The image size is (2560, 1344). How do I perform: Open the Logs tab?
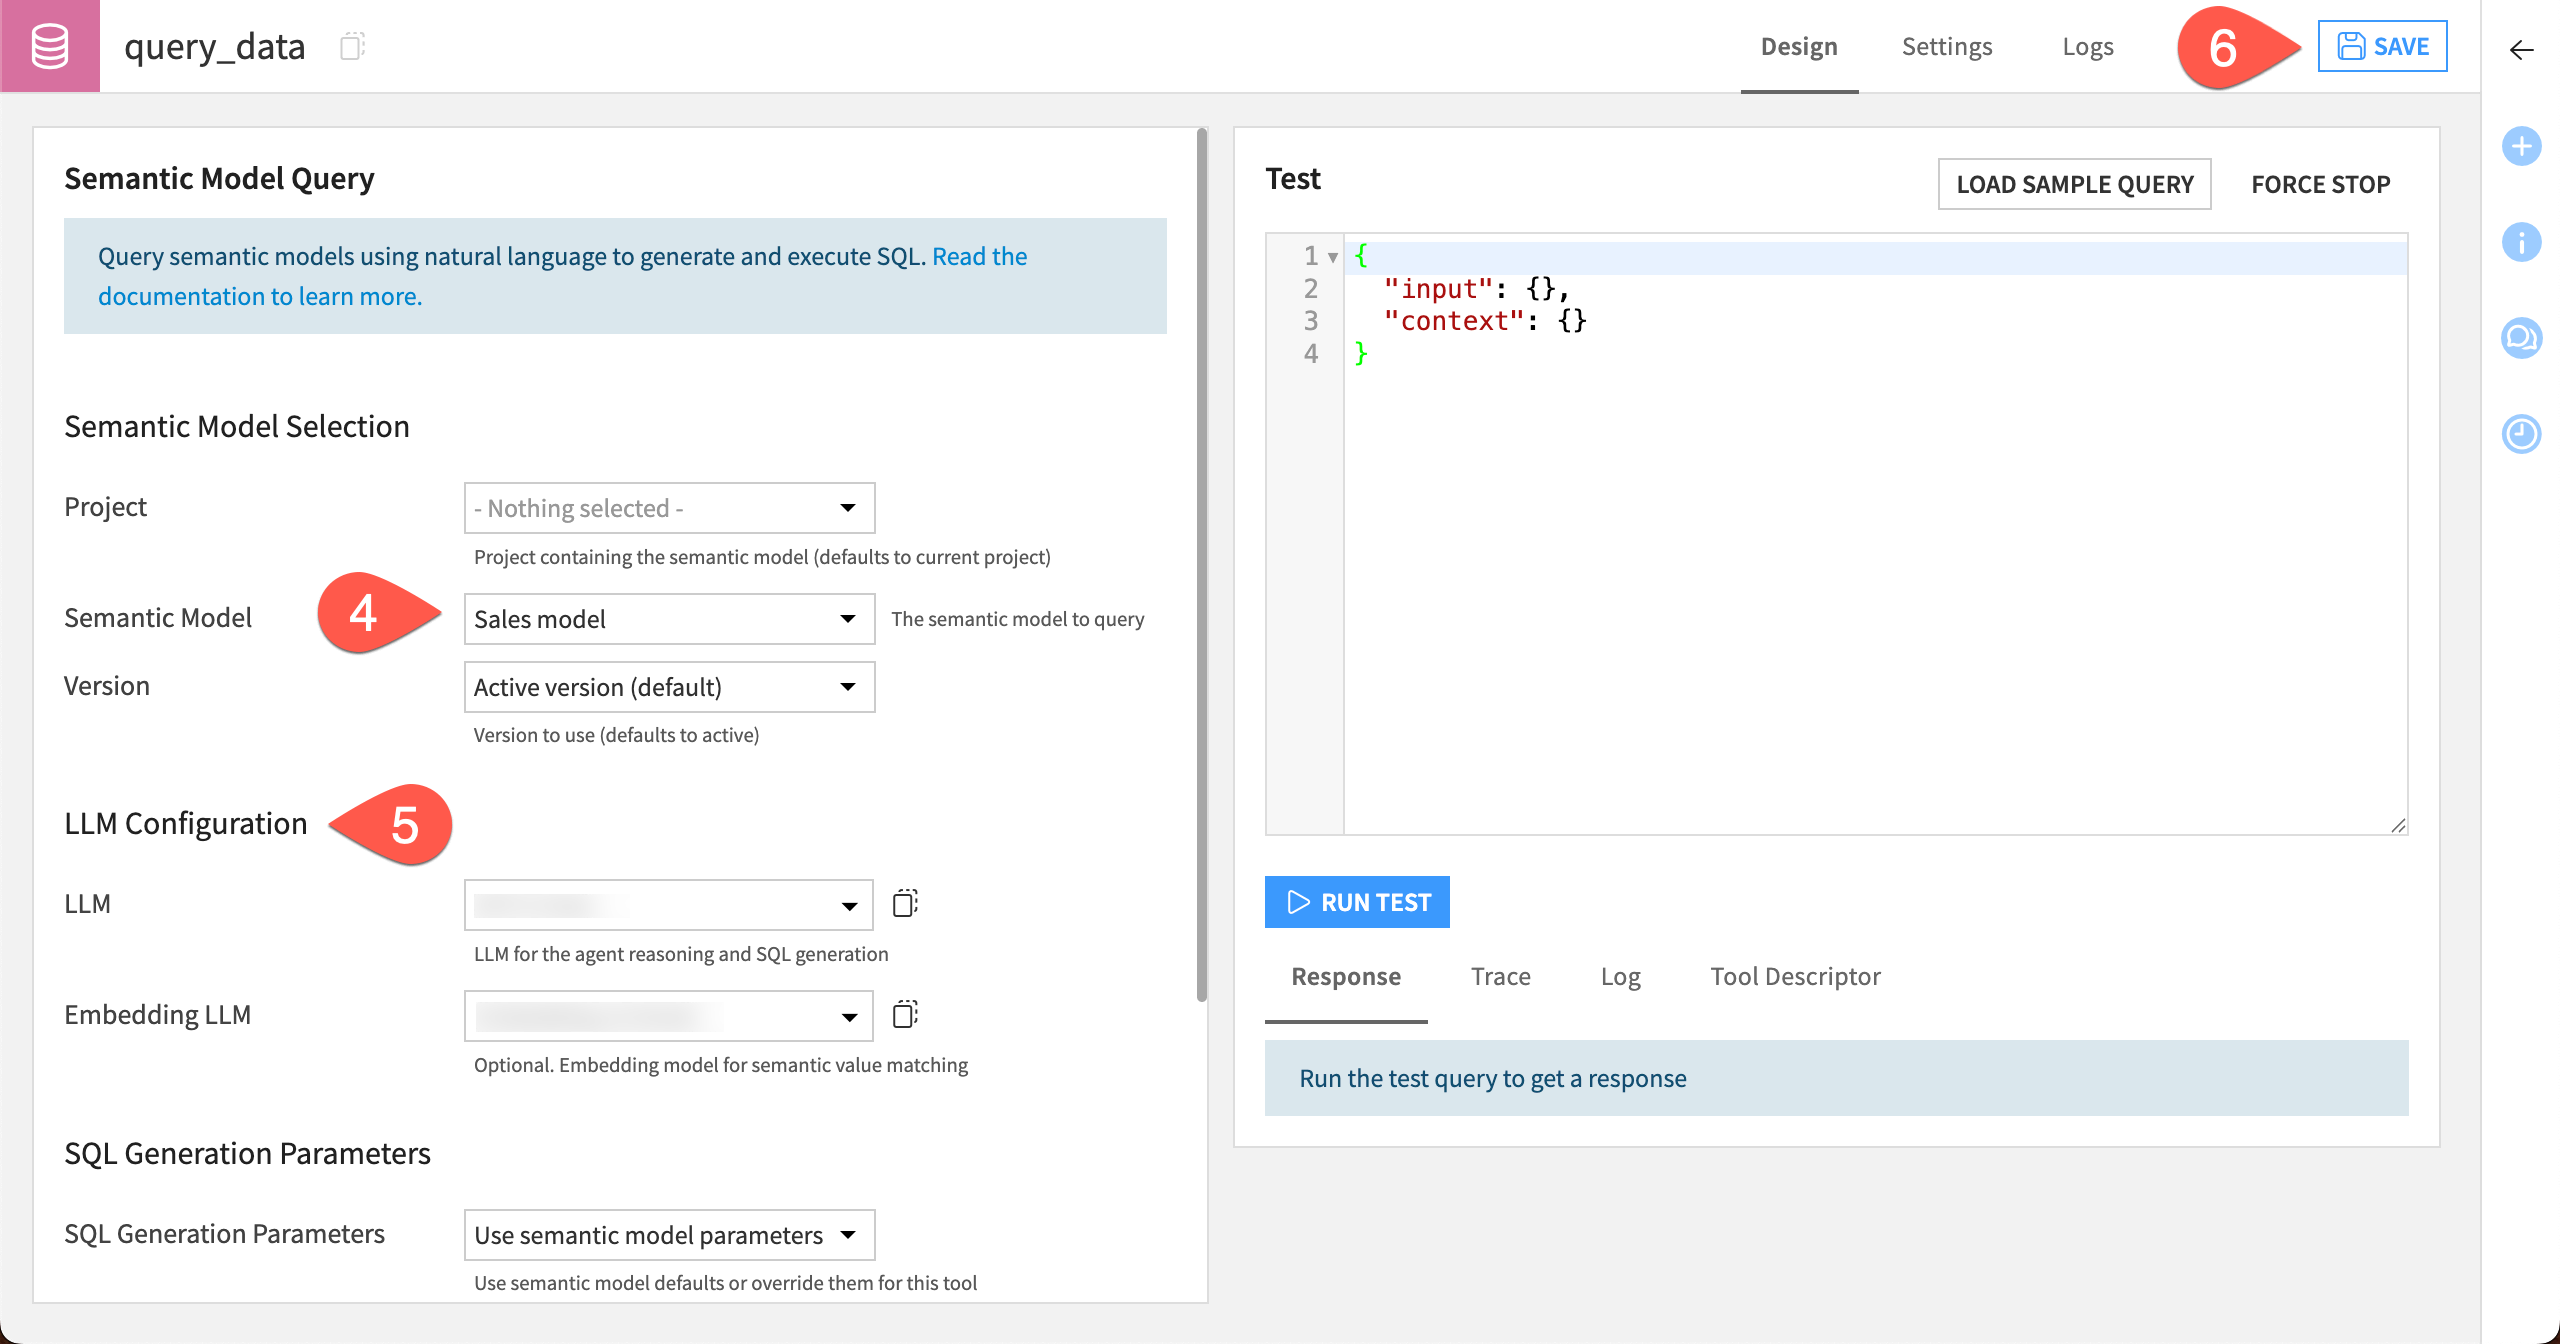coord(2087,46)
